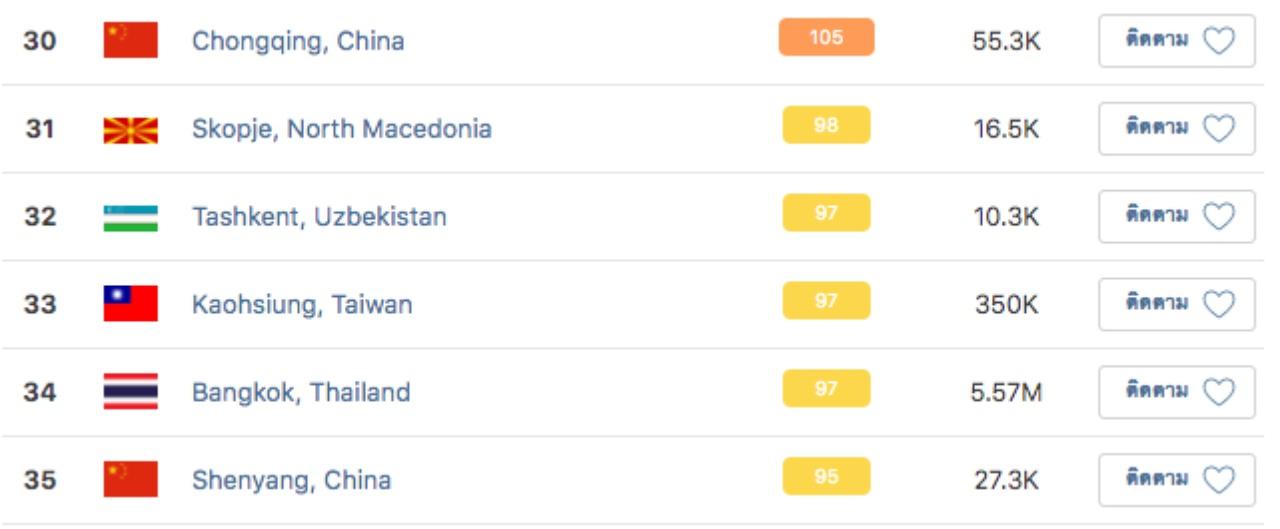
Task: Follow Skopje with the heart button
Action: tap(1176, 129)
